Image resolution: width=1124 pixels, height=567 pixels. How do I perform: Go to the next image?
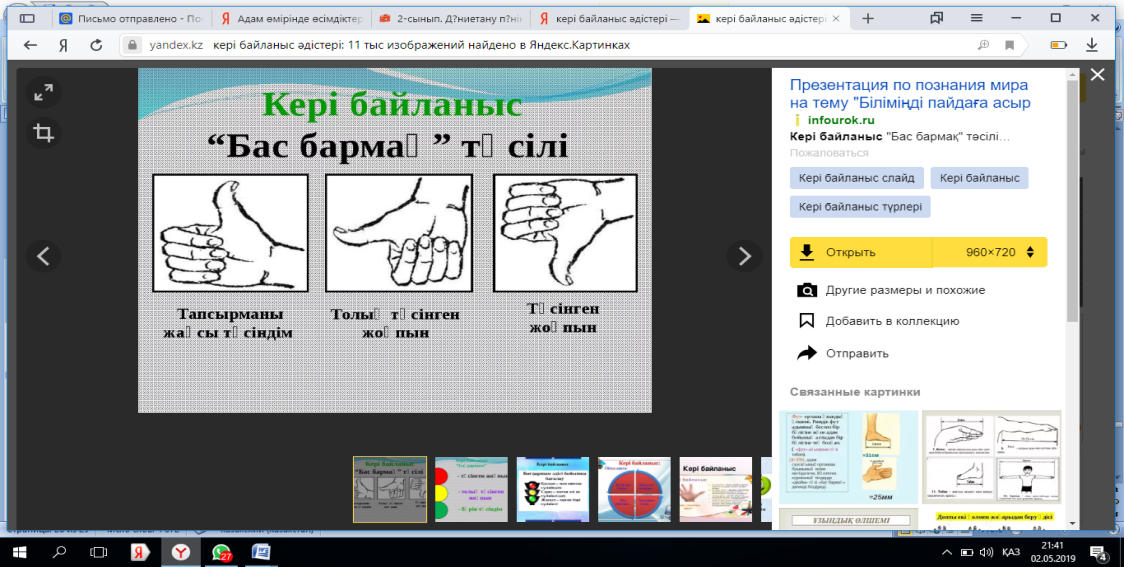(744, 256)
